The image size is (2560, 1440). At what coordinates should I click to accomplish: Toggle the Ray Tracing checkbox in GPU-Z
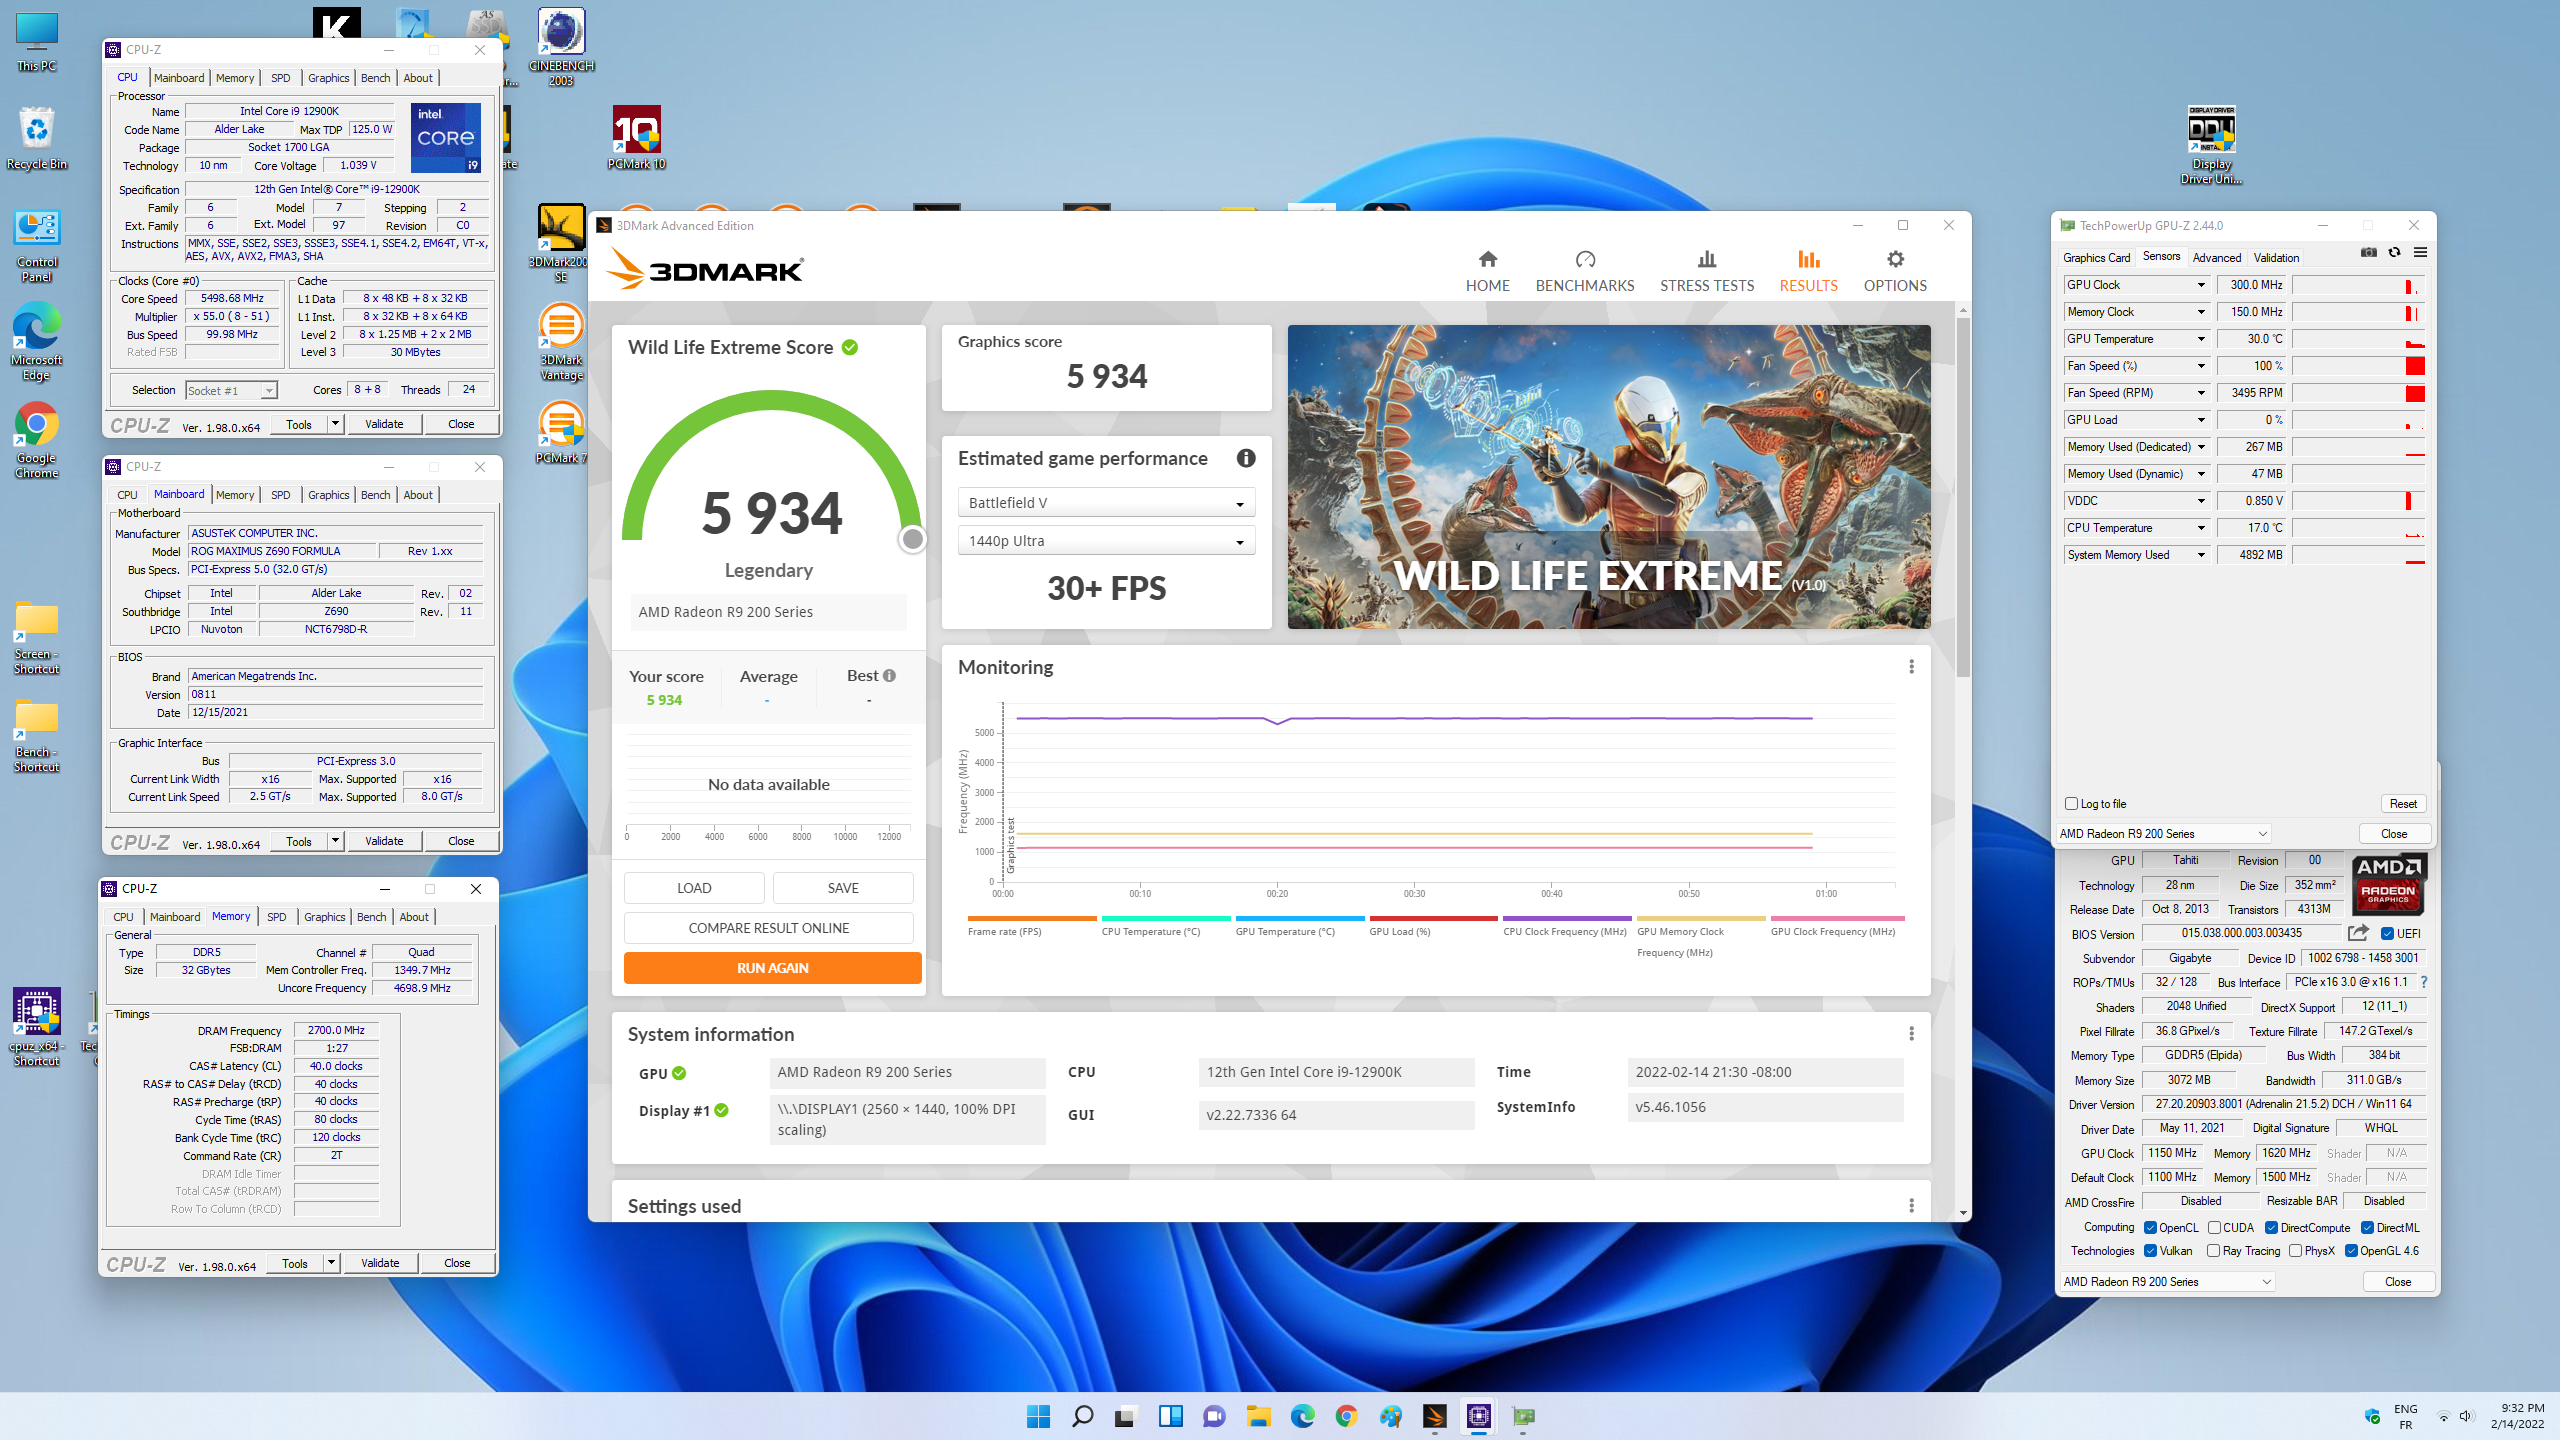coord(2214,1250)
